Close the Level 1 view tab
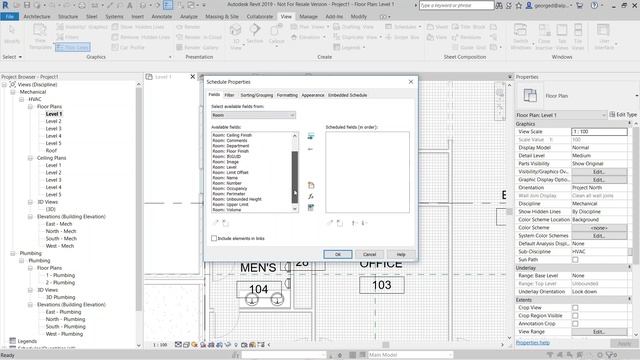Image resolution: width=640 pixels, height=360 pixels. coord(193,76)
